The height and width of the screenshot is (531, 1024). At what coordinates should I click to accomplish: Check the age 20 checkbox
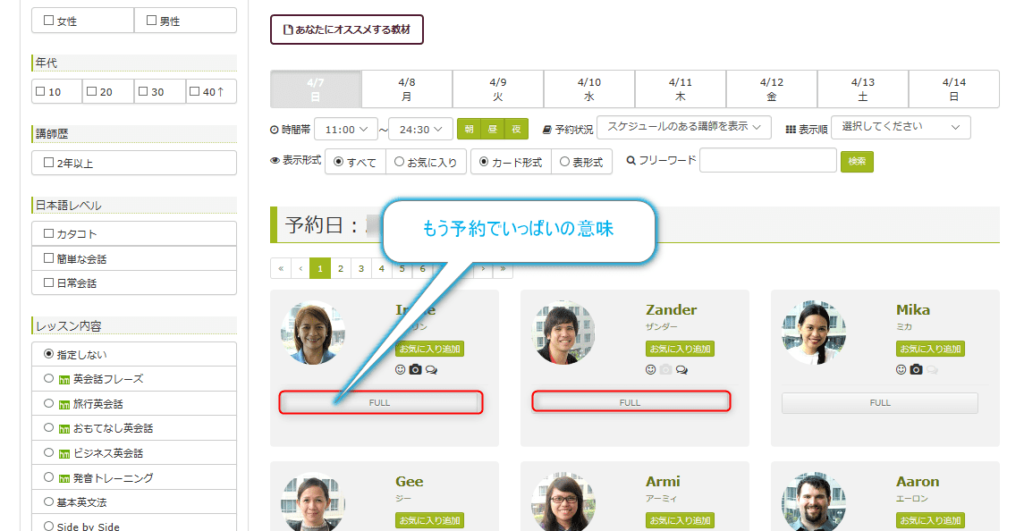tap(92, 91)
